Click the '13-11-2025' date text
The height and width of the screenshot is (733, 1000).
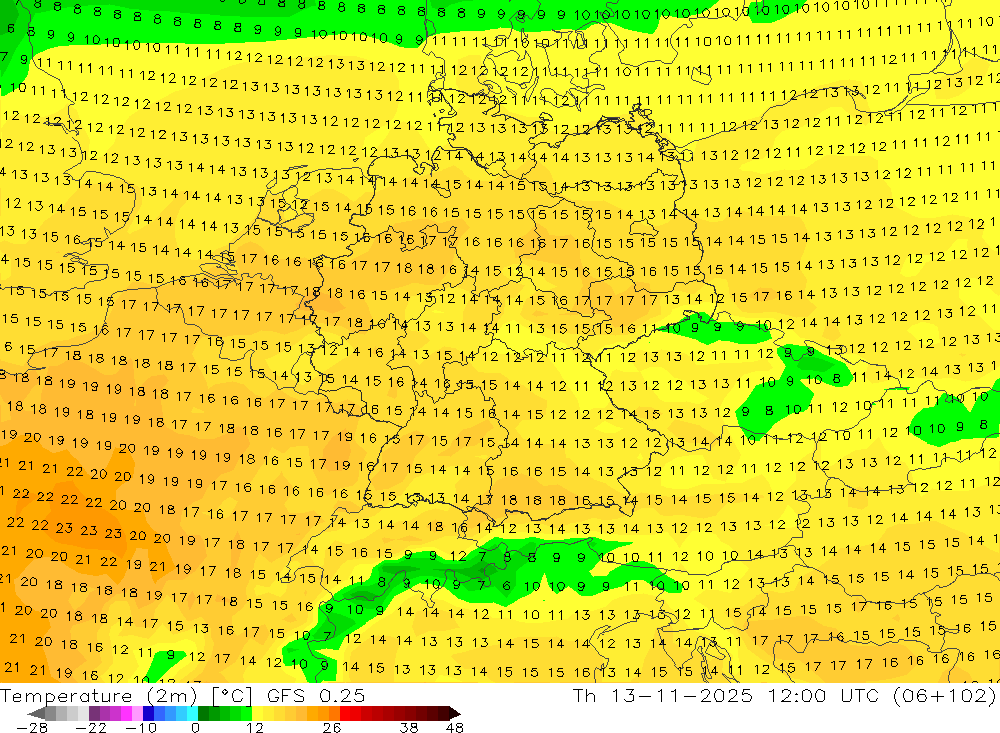click(682, 696)
